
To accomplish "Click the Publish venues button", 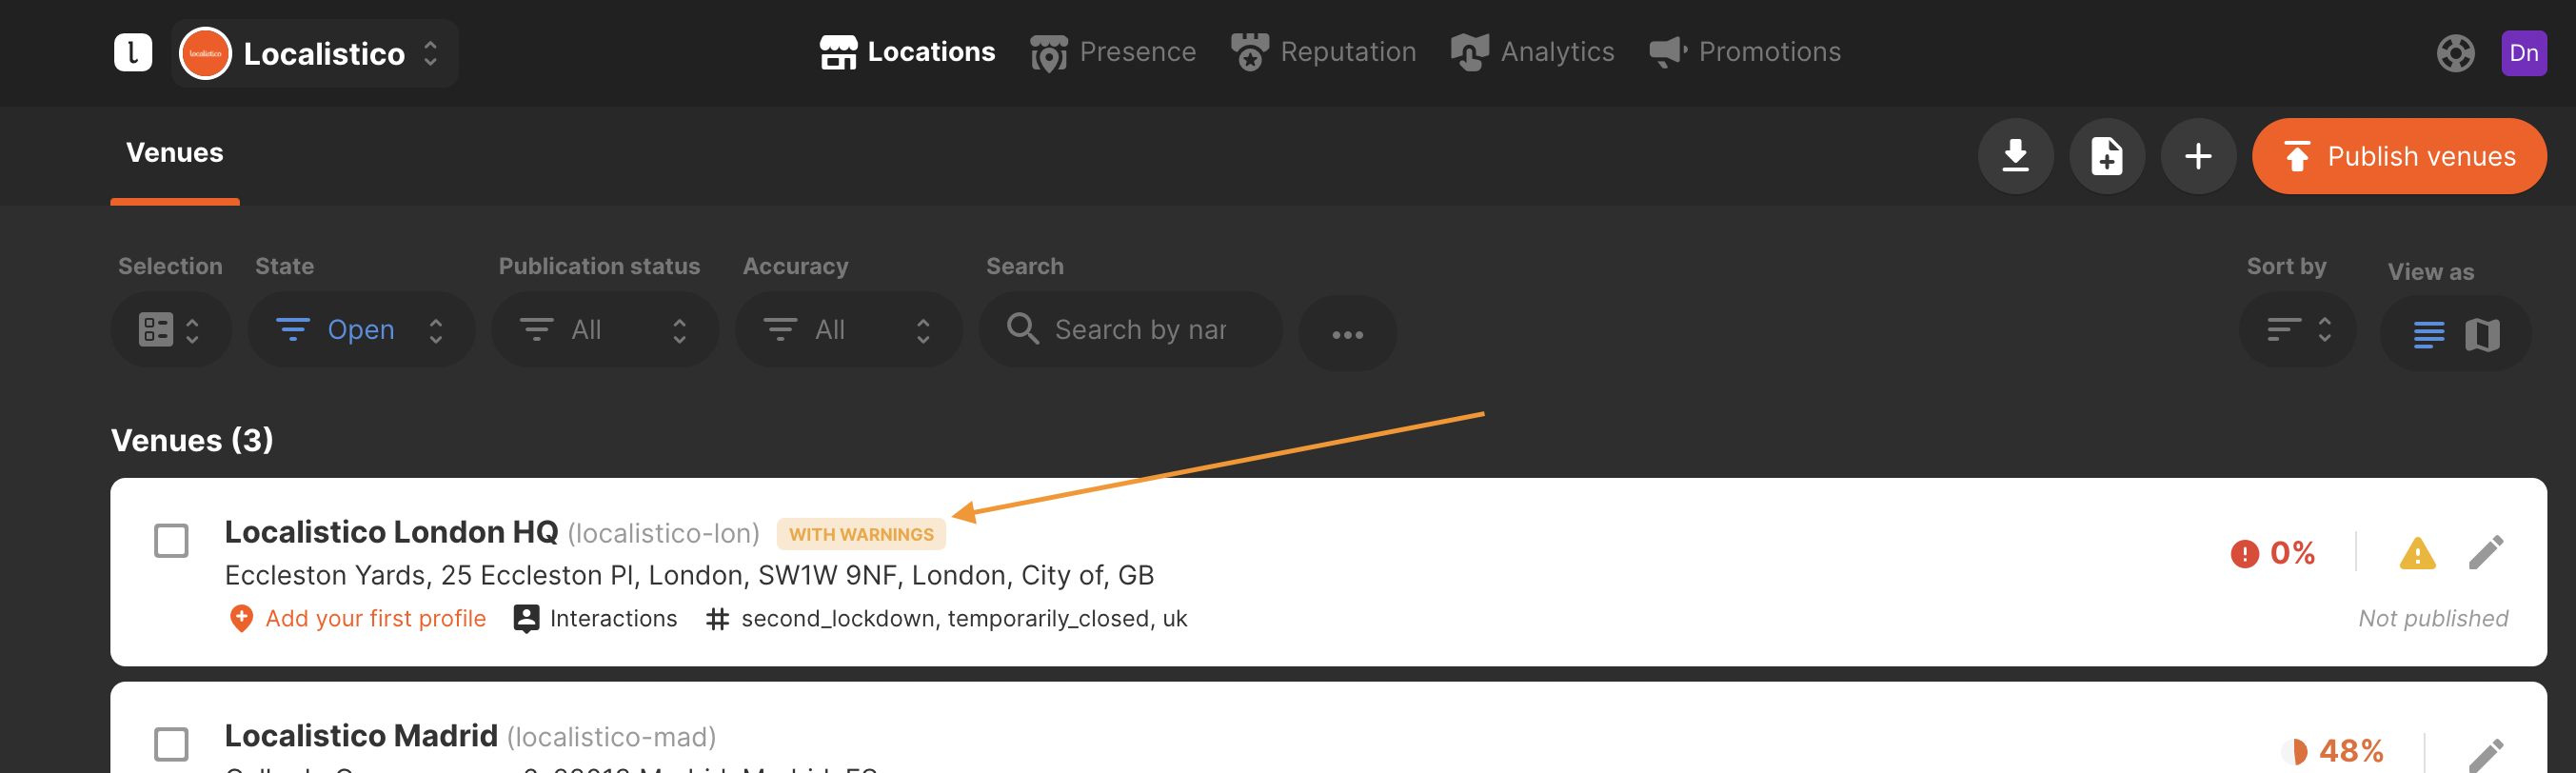I will click(x=2399, y=156).
